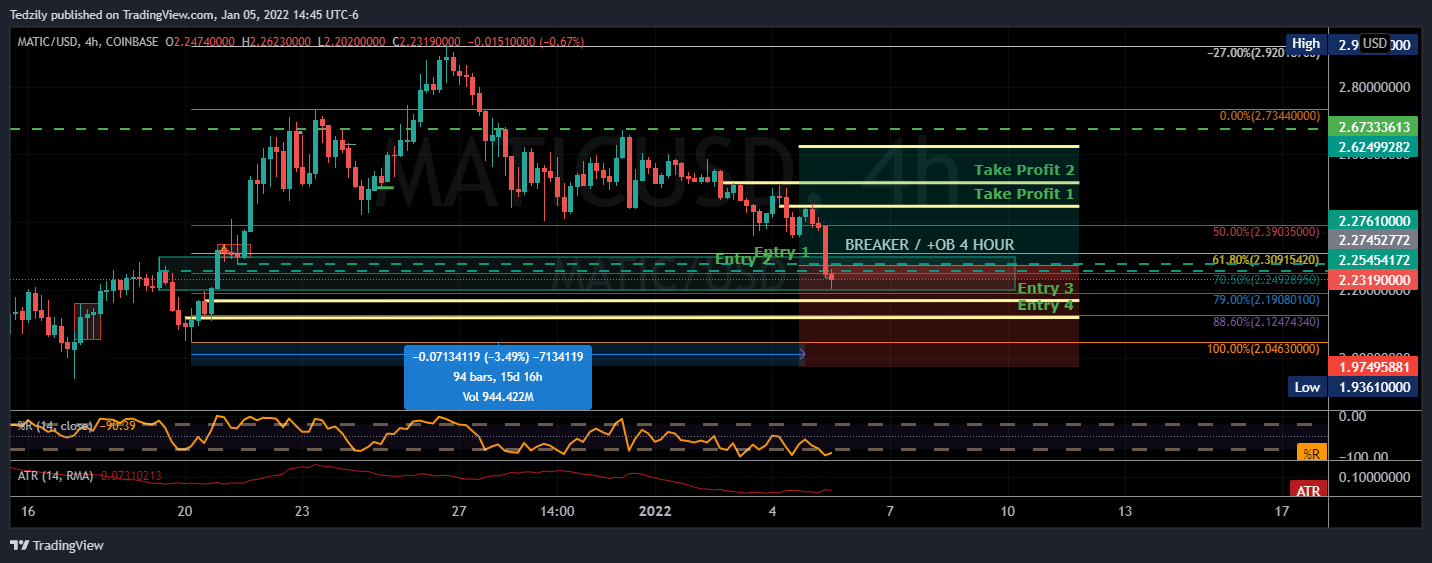Click the 79.00%(2.19080100) Fibonacci level label
This screenshot has width=1432, height=563.
[1266, 299]
